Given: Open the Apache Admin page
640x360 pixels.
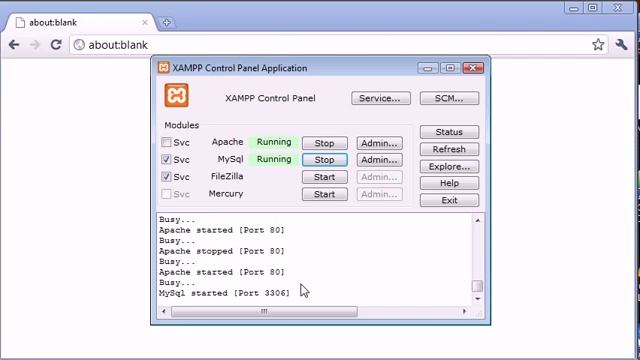Looking at the screenshot, I should tap(379, 143).
